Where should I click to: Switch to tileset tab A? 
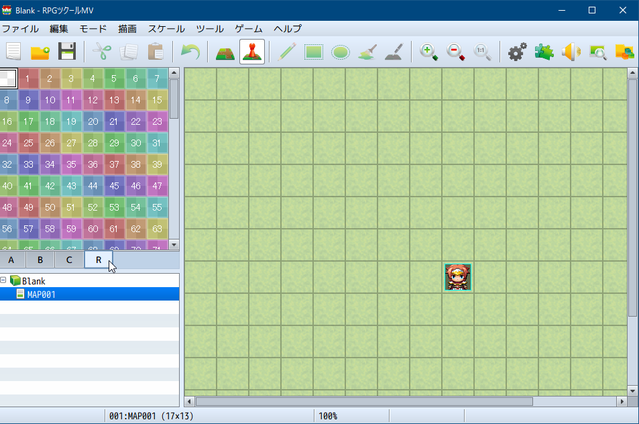coord(11,260)
